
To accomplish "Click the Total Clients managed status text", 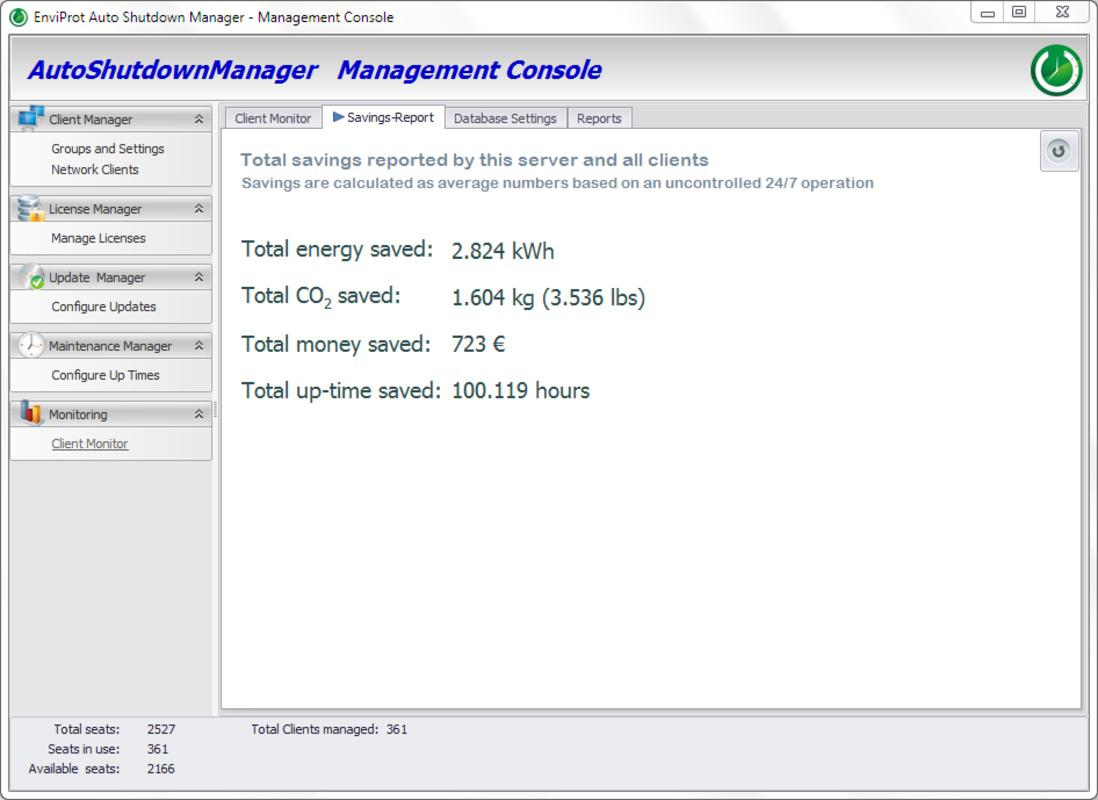I will 329,729.
